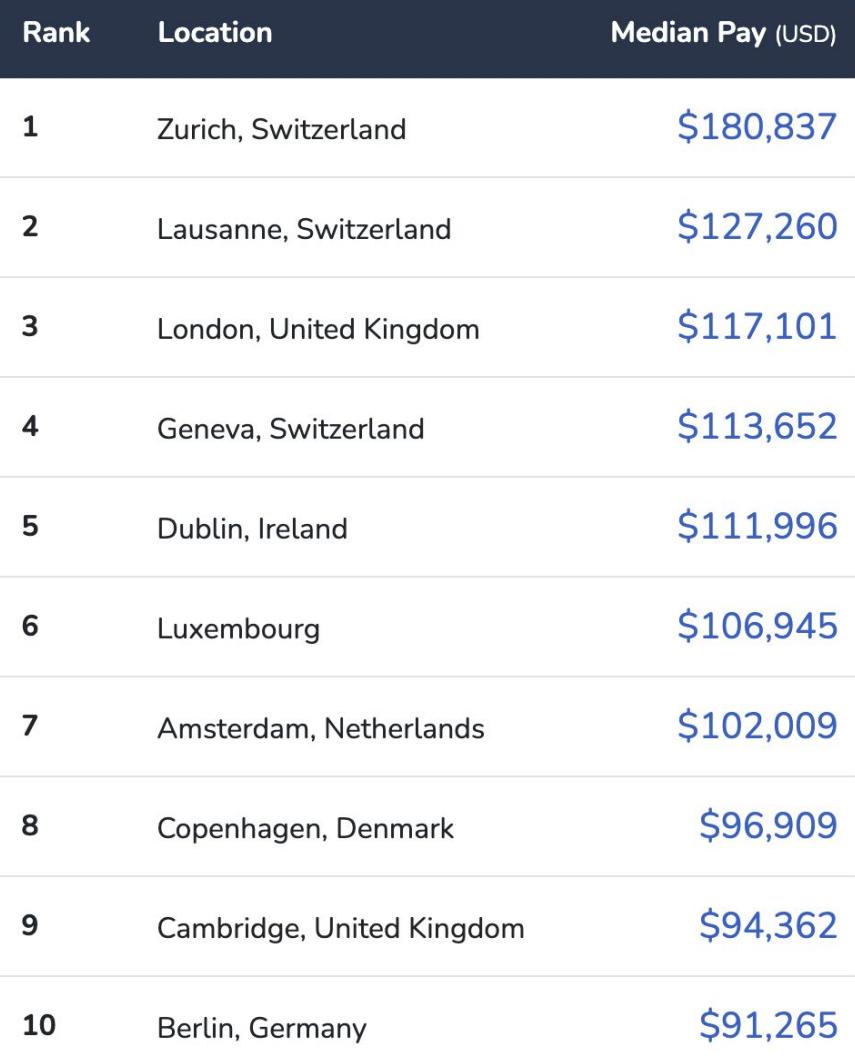The width and height of the screenshot is (855, 1063).
Task: Click the $106,945 pay value
Action: 757,626
